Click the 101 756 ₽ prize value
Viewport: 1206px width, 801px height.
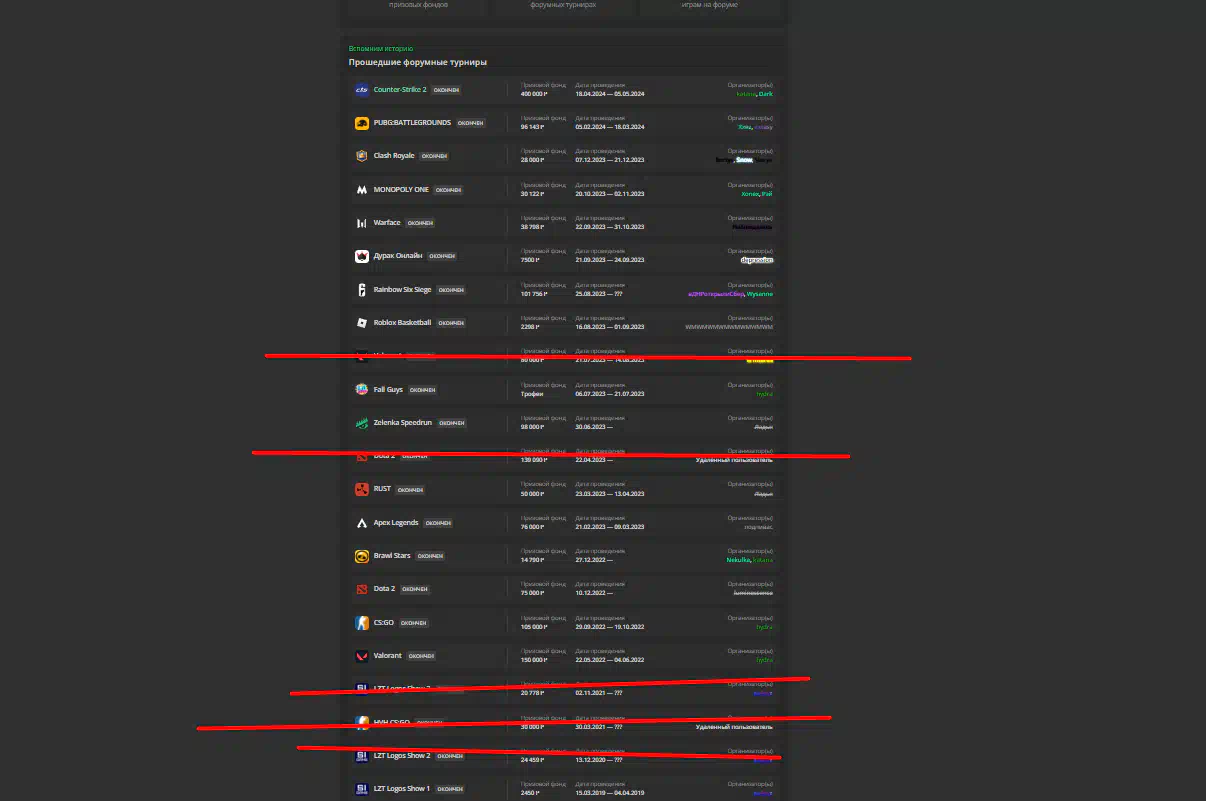click(534, 294)
